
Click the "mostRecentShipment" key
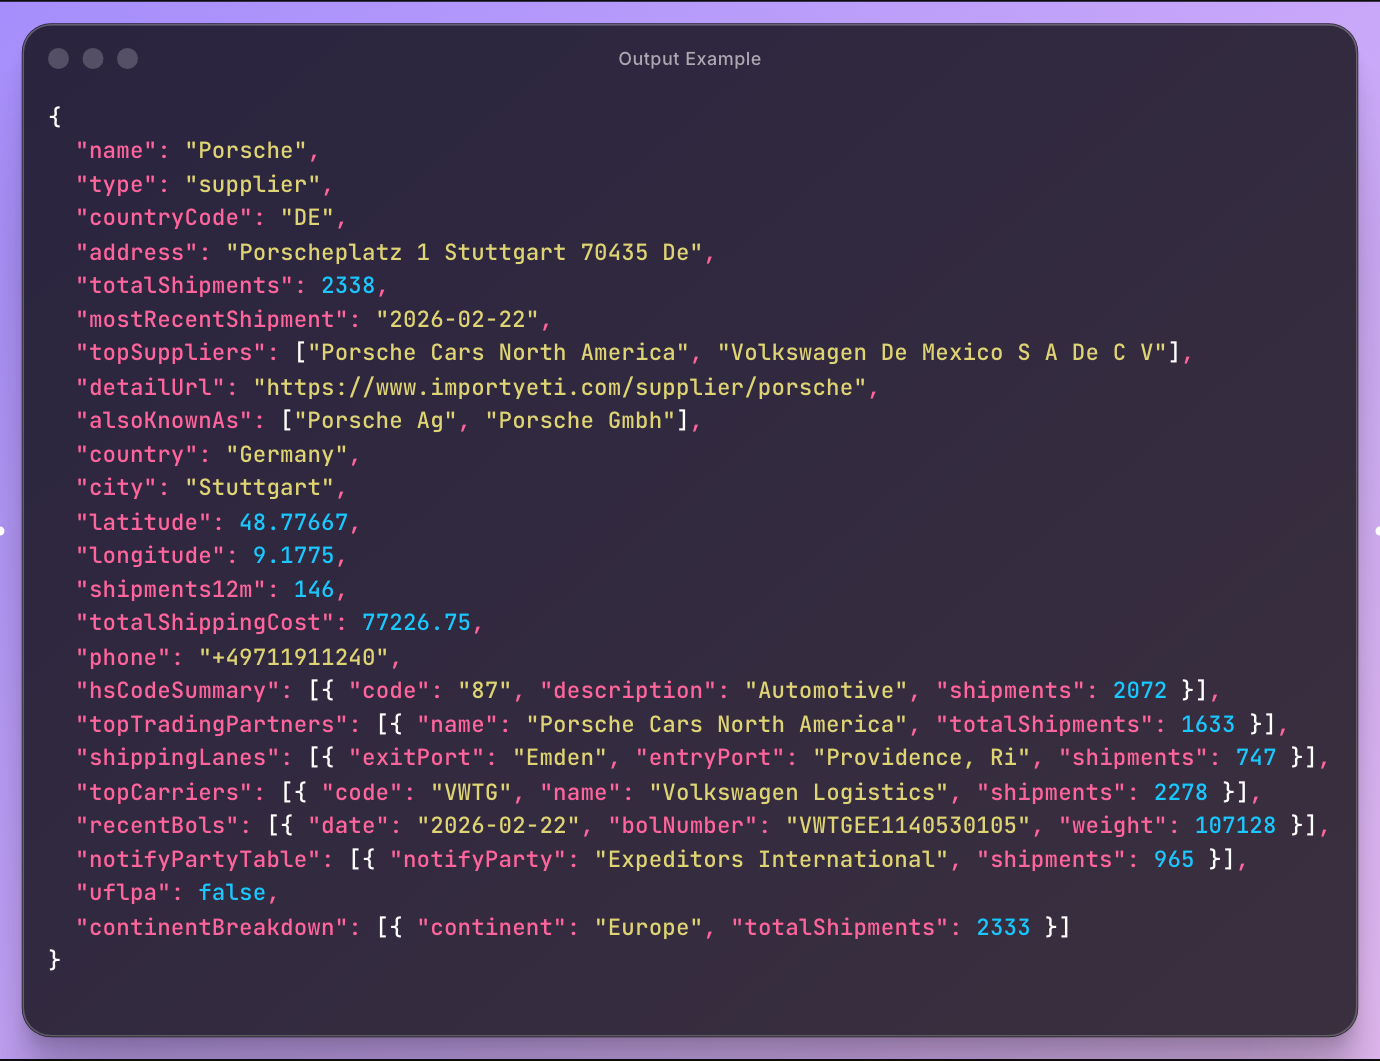click(212, 319)
